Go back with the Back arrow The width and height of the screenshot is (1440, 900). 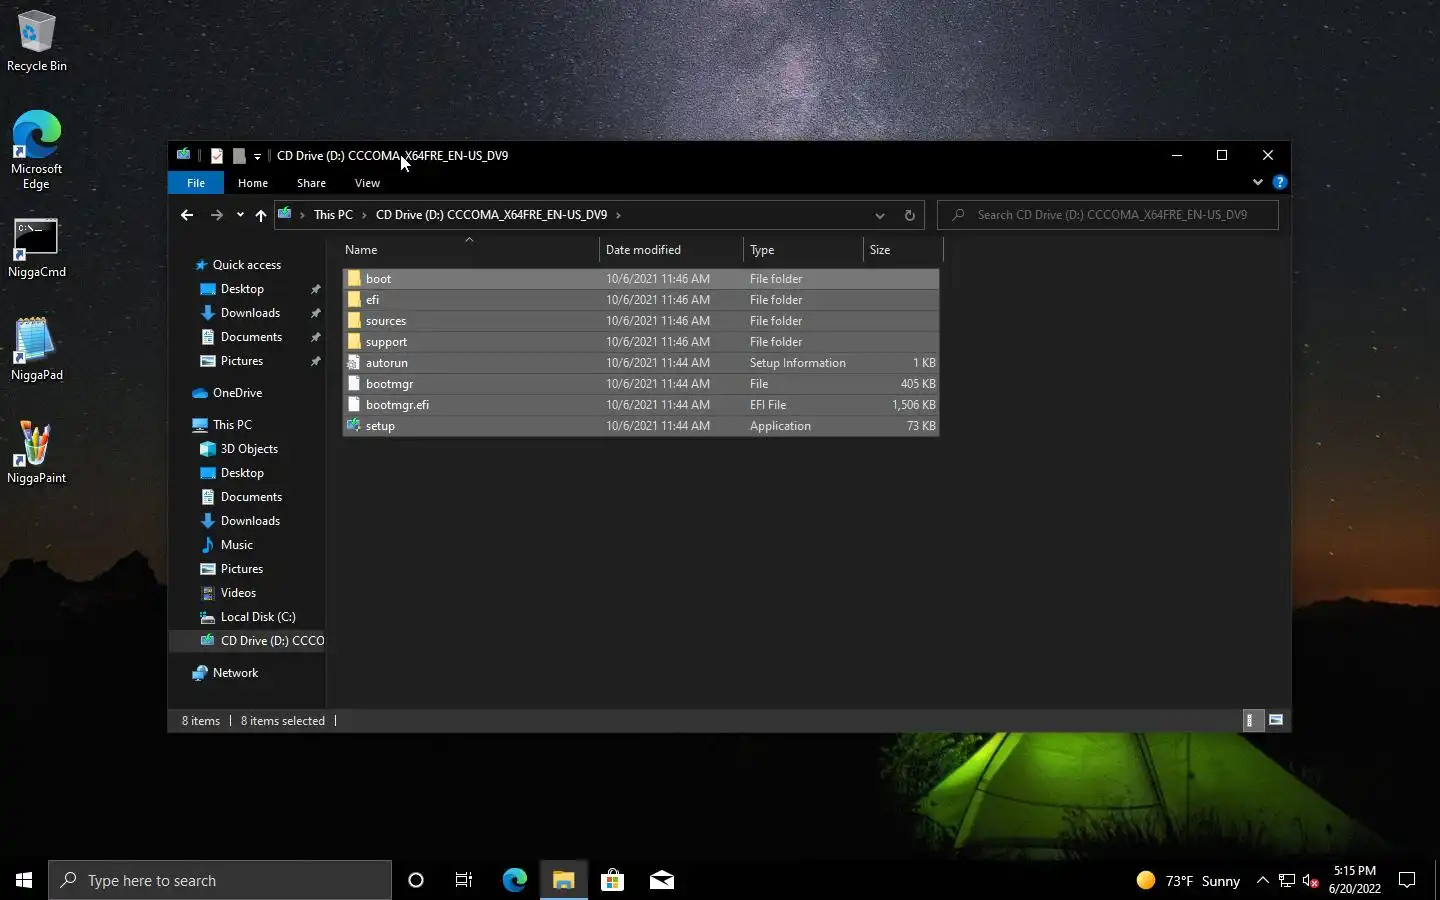point(187,215)
